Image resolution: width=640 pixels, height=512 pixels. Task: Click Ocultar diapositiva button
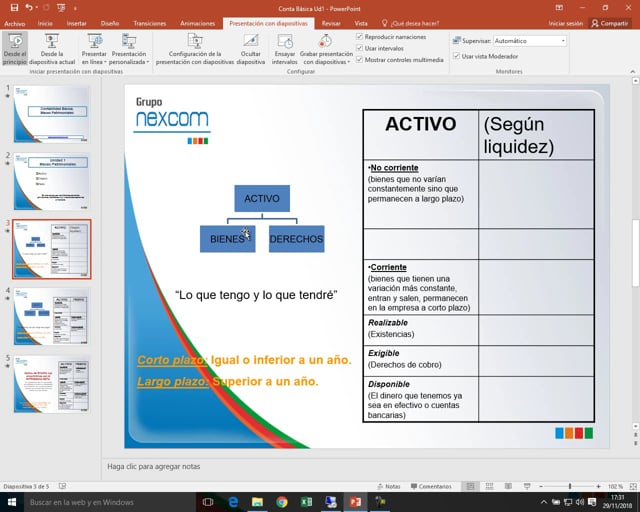click(x=251, y=49)
